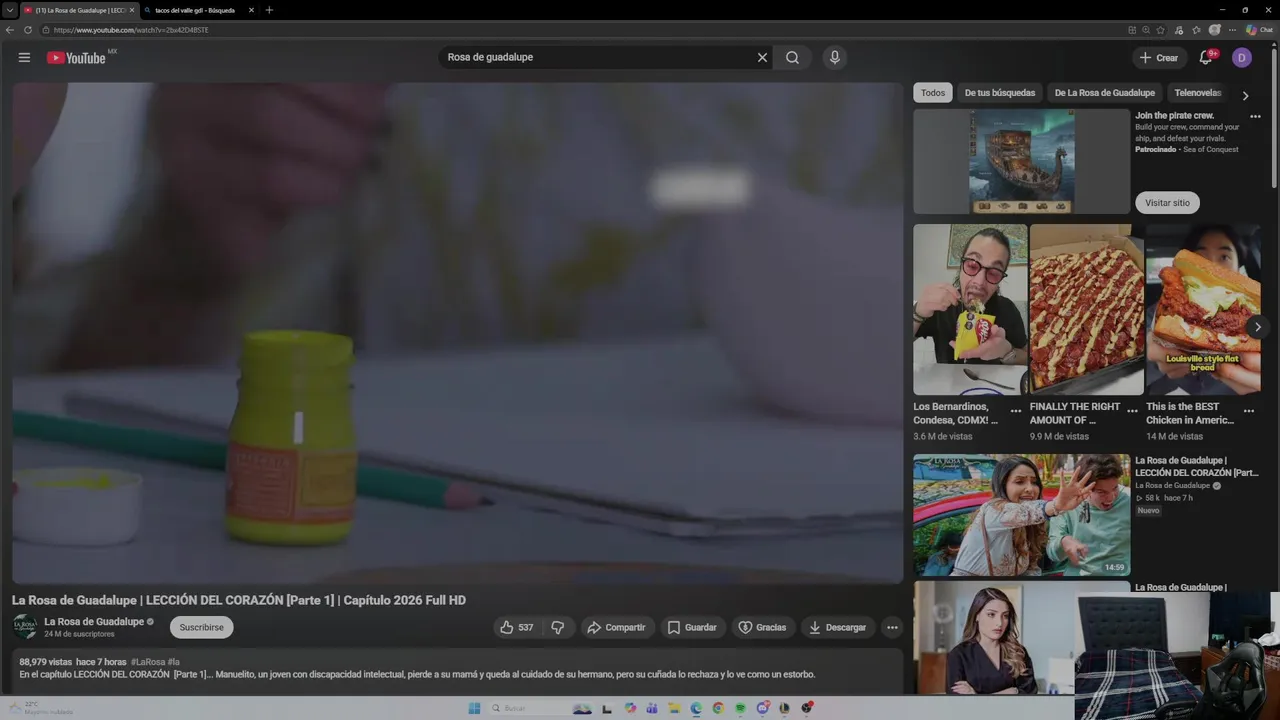Open more actions under the video

tap(892, 627)
